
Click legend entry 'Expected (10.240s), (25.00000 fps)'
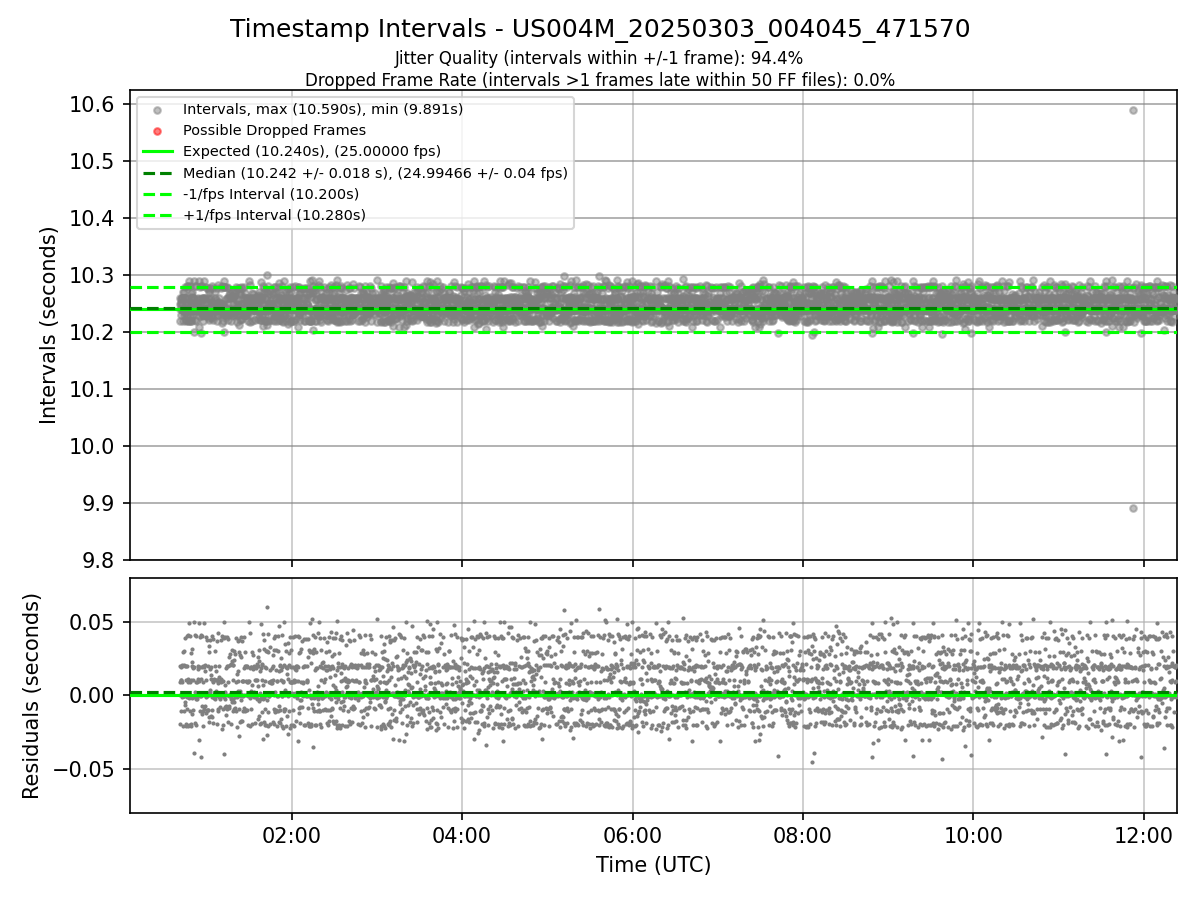312,151
